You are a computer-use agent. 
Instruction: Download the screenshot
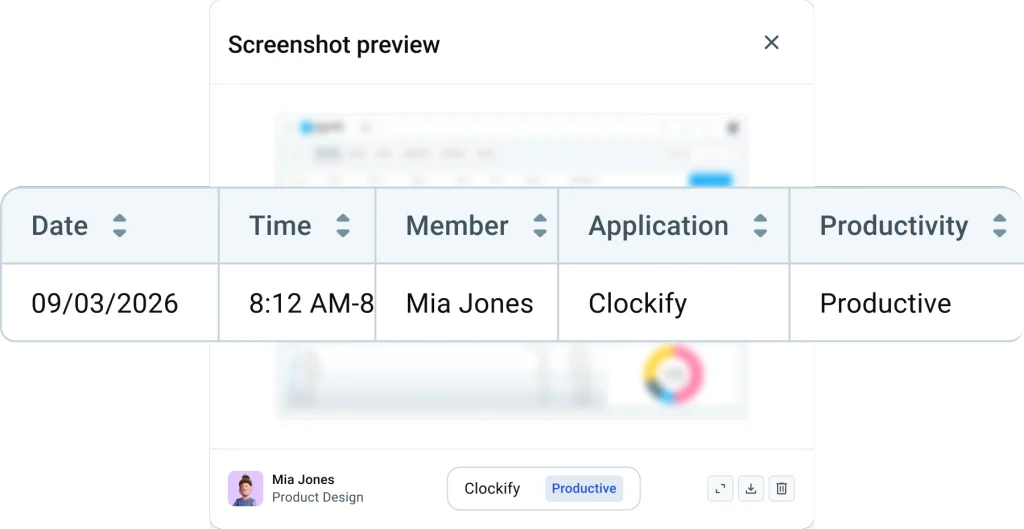tap(751, 489)
